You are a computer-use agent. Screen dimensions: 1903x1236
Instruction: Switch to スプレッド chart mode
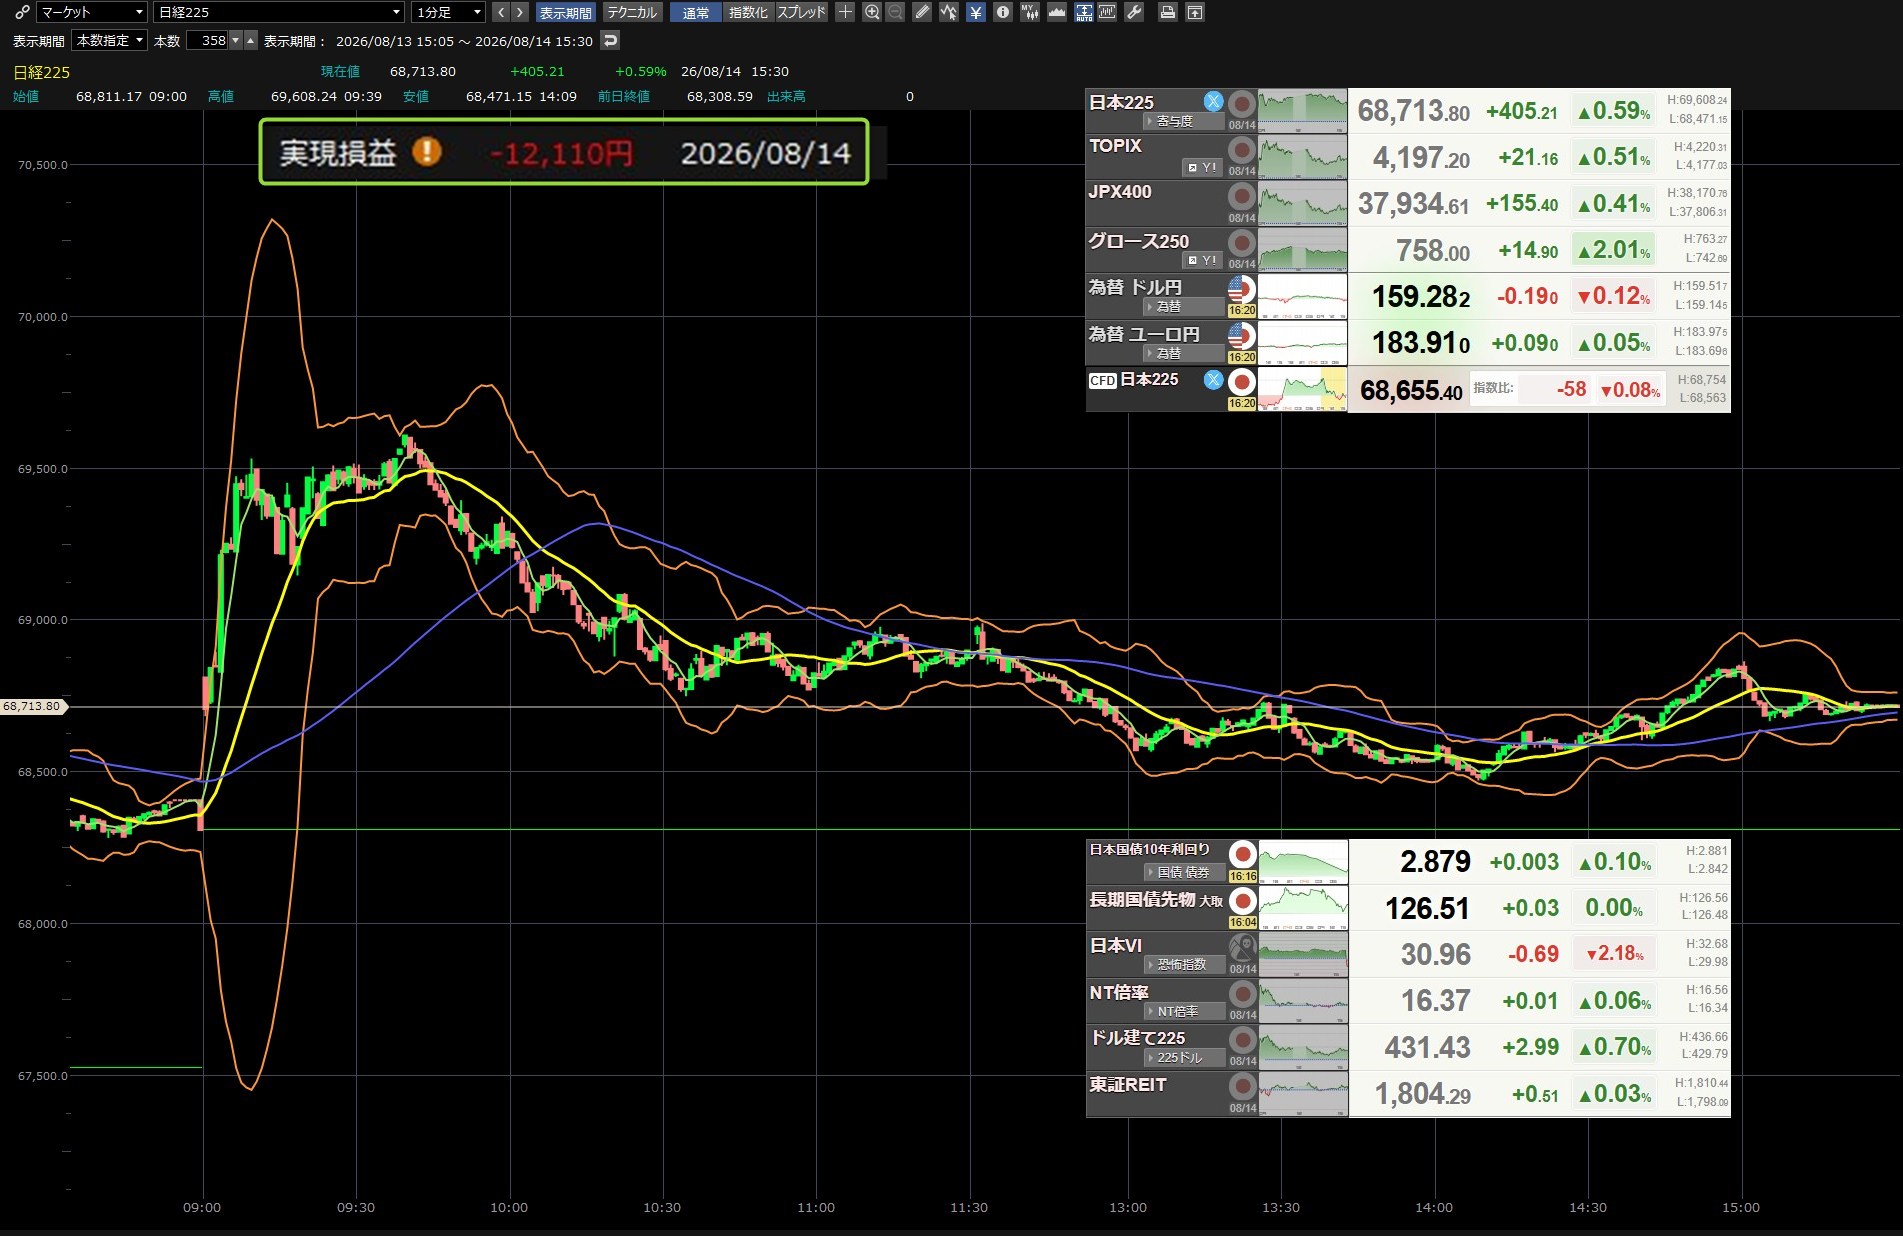click(x=801, y=12)
